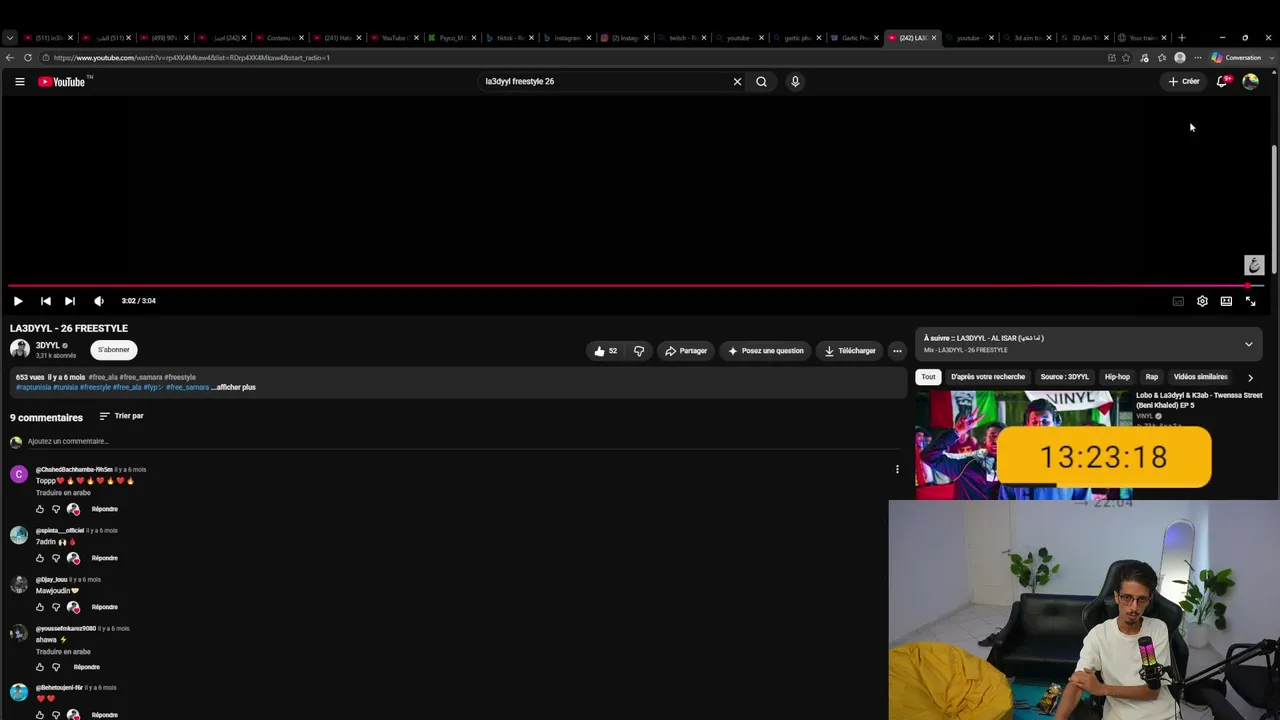Open the youssefmkarez9080 profile avatar
This screenshot has height=720, width=1280.
[x=19, y=633]
